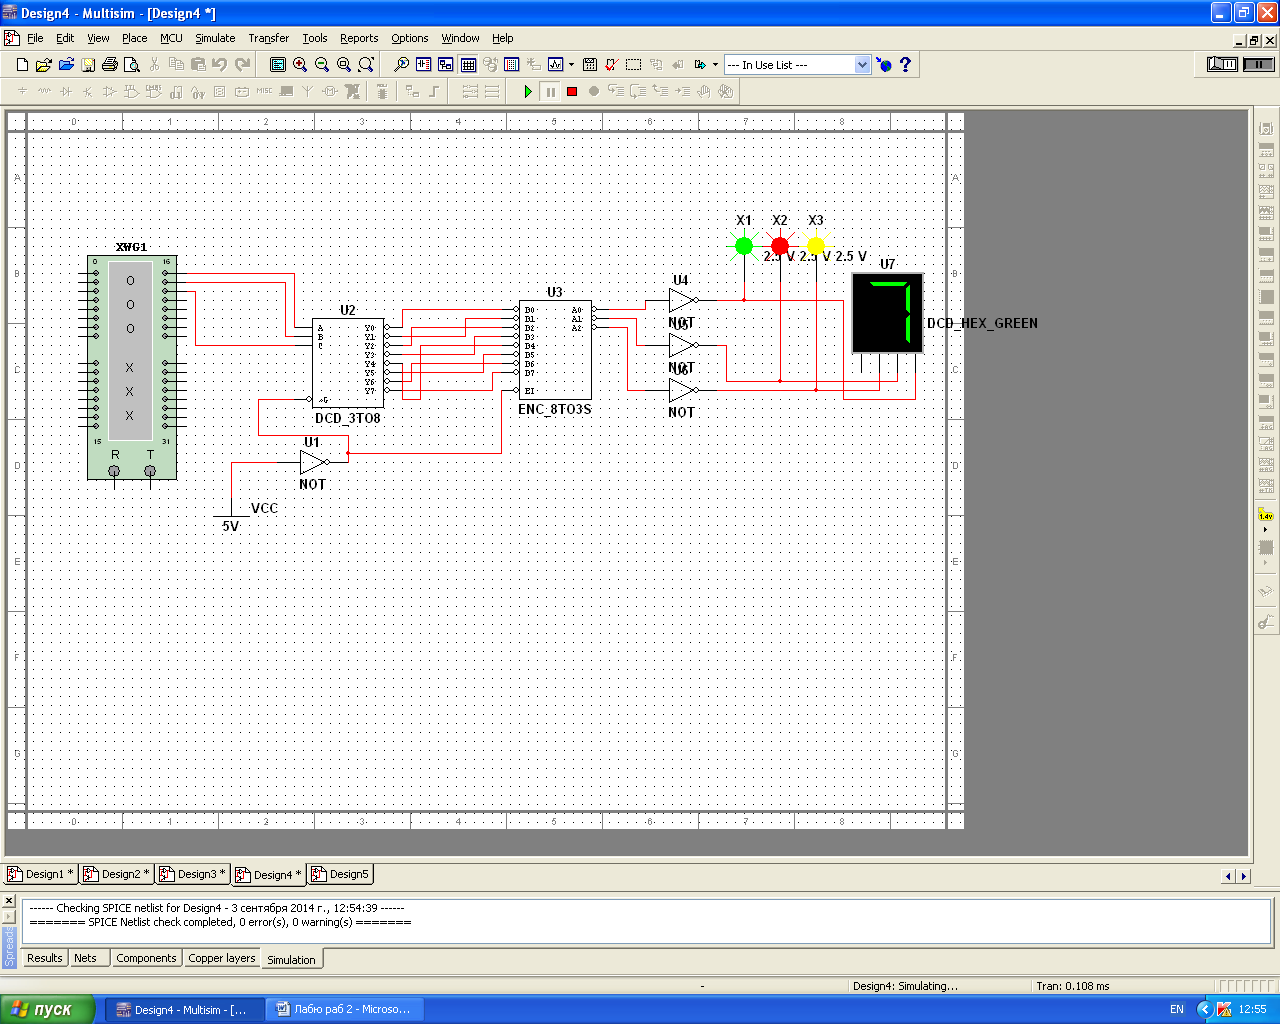The width and height of the screenshot is (1280, 1024).
Task: Open the MCU menu
Action: point(171,38)
